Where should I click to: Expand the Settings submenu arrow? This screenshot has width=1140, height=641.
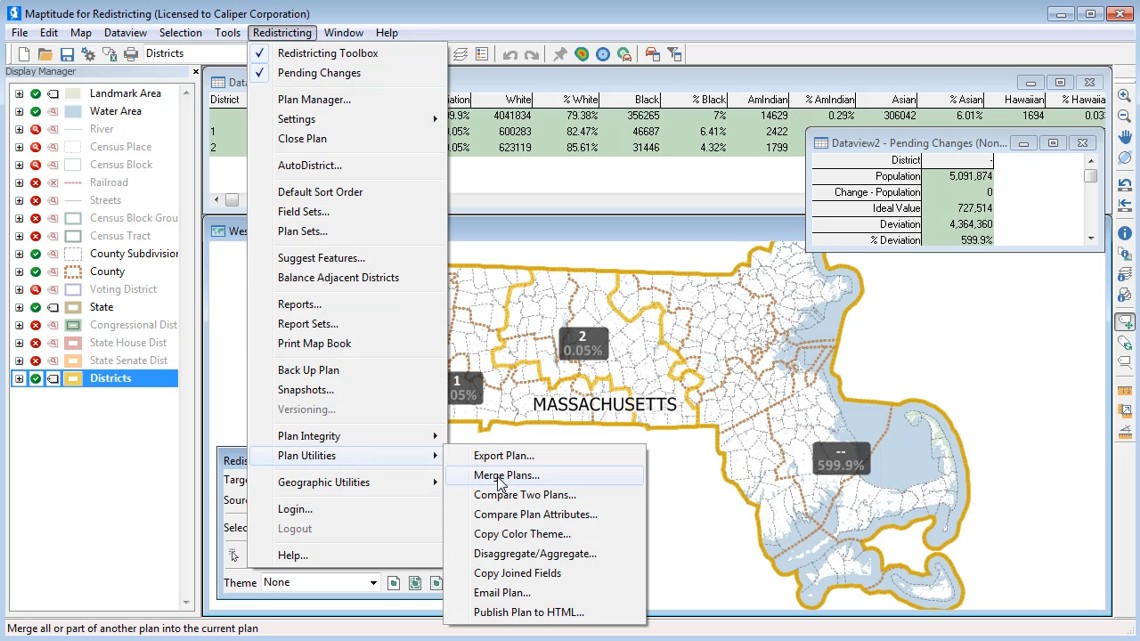pyautogui.click(x=434, y=119)
